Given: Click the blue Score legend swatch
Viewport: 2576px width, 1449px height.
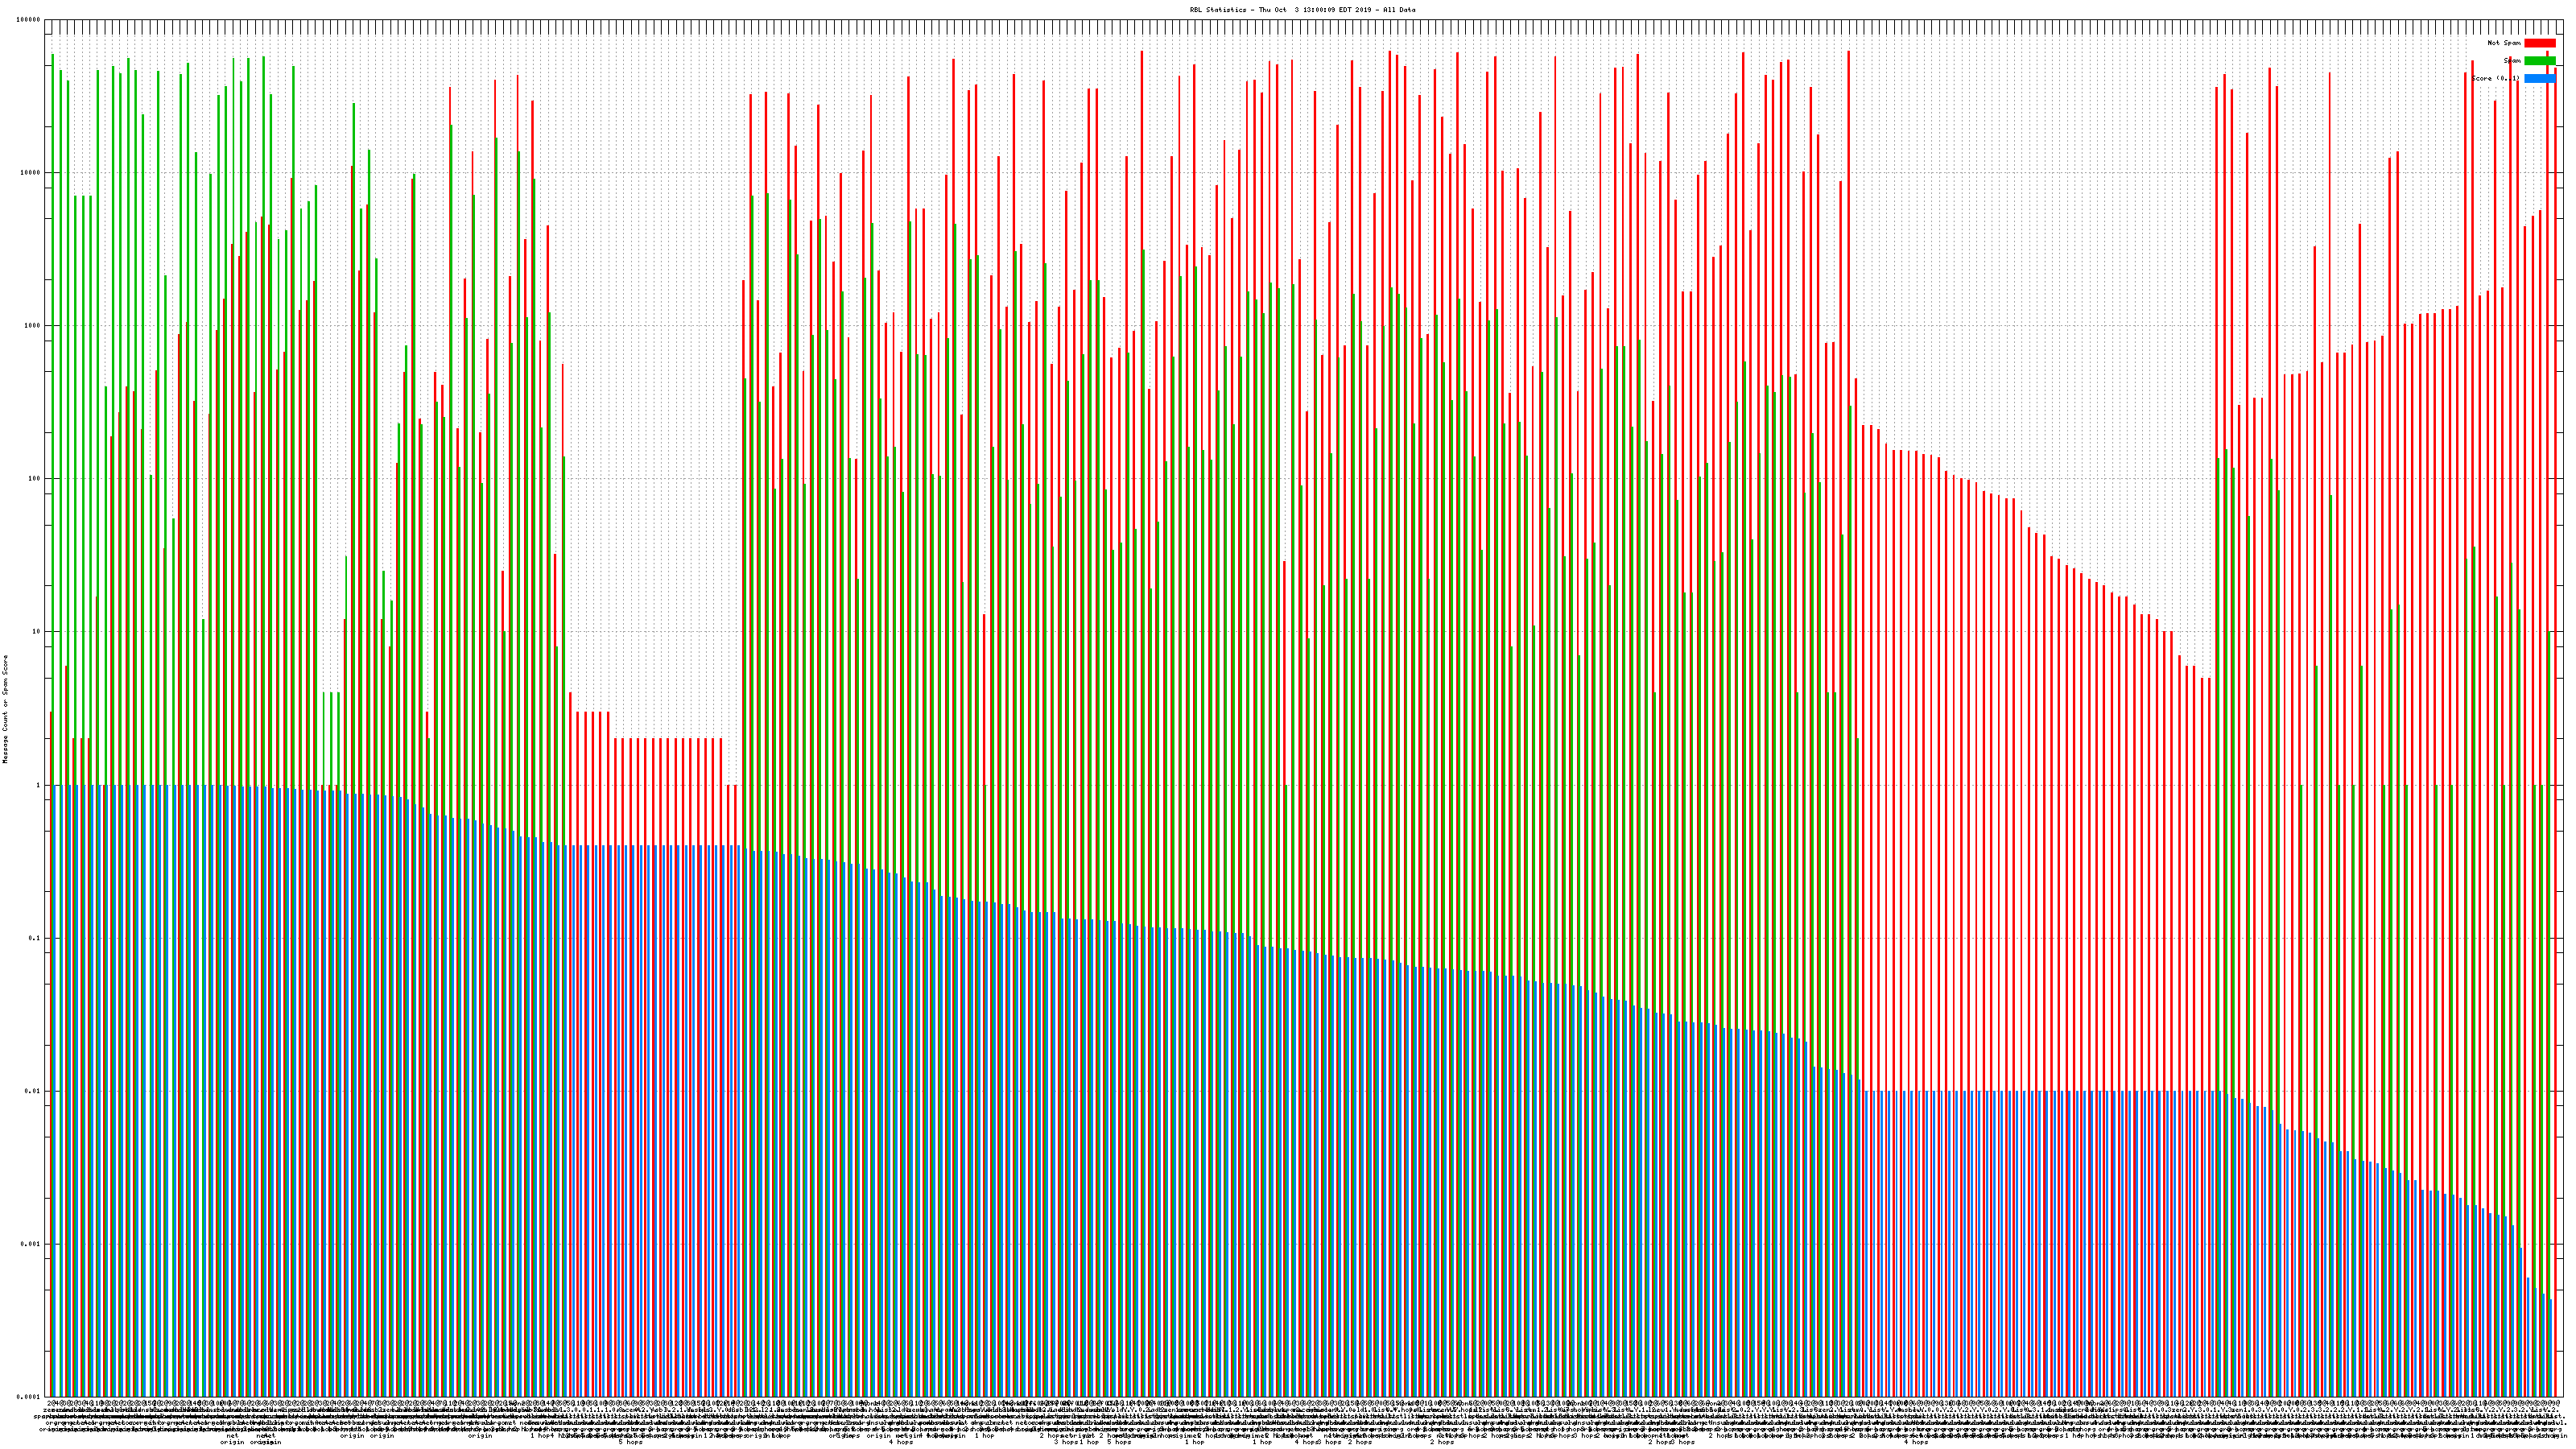Looking at the screenshot, I should (2539, 78).
